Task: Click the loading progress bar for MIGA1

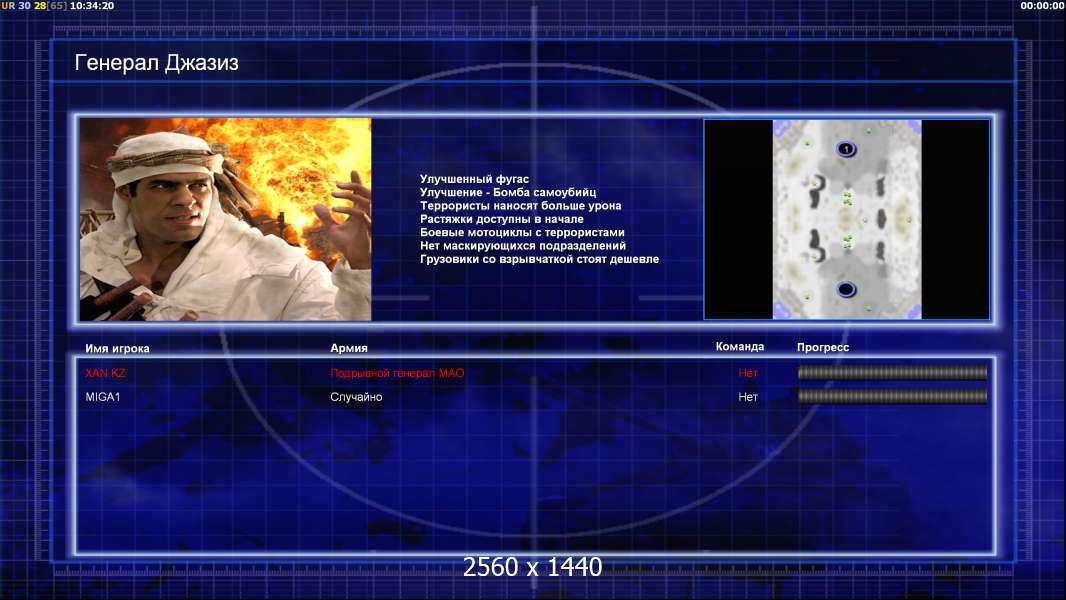Action: click(x=892, y=396)
